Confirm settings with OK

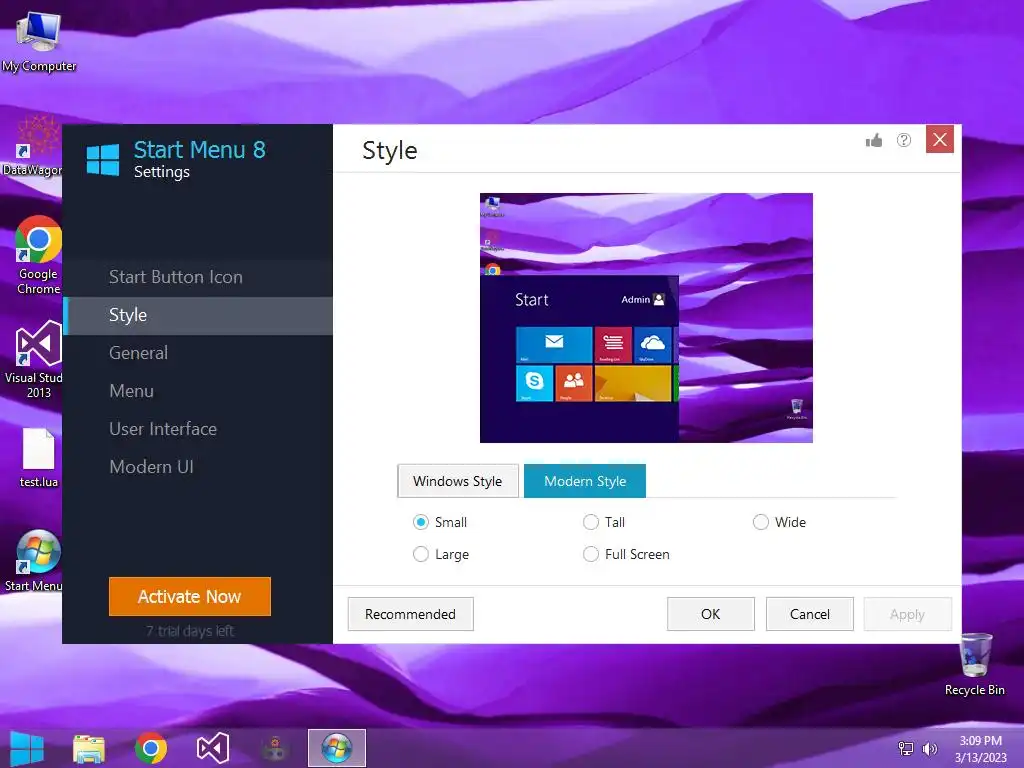[711, 615]
